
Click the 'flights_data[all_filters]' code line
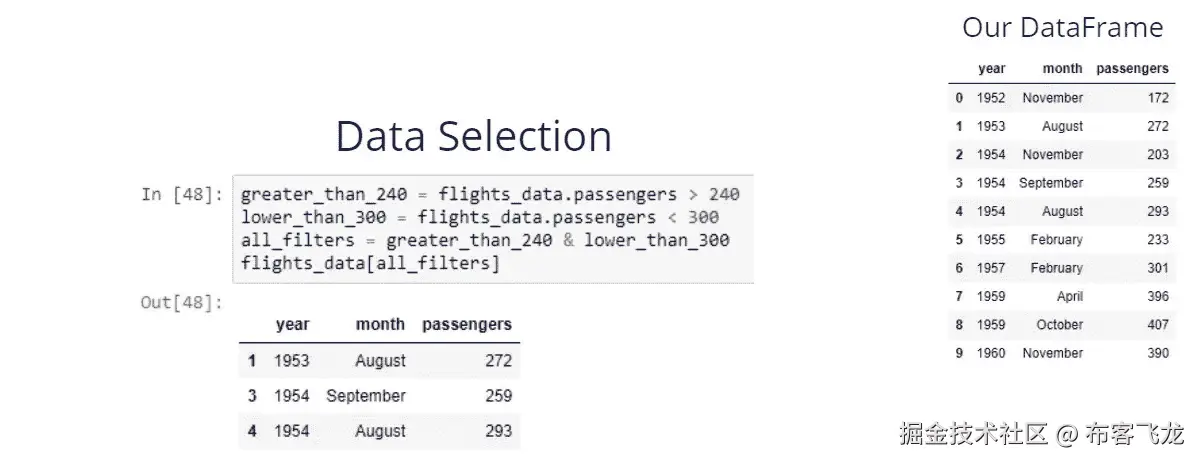click(x=369, y=264)
